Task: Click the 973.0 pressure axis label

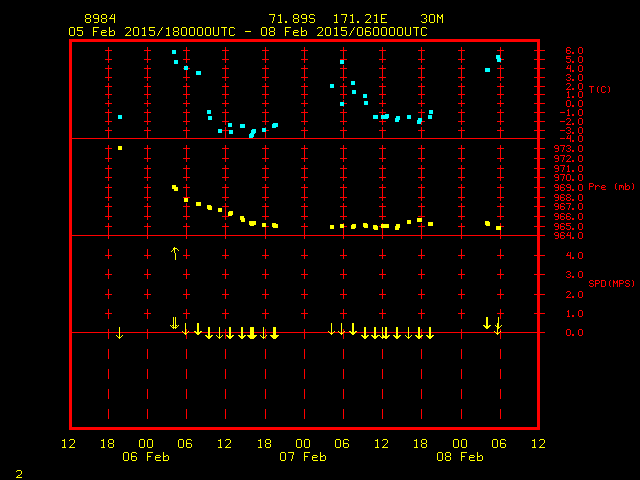Action: pyautogui.click(x=569, y=149)
